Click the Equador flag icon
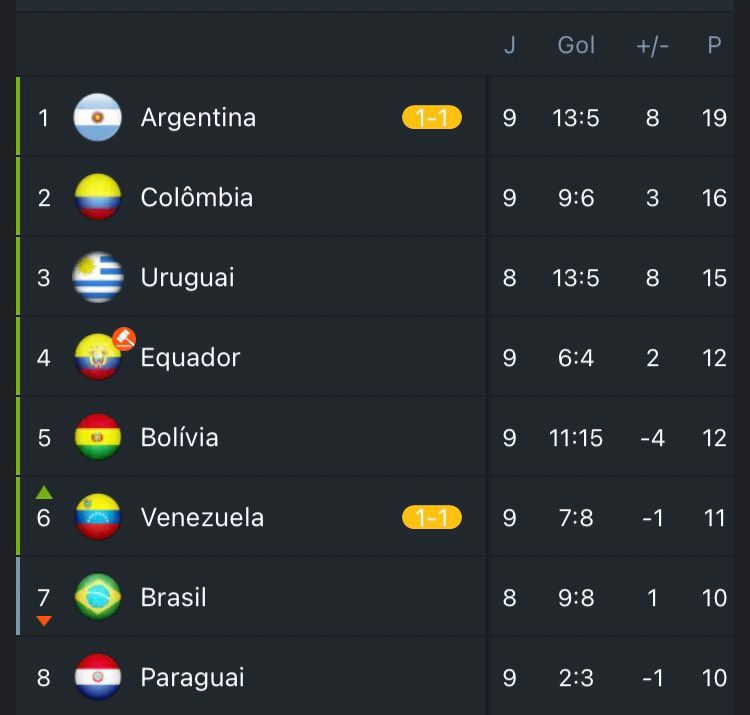This screenshot has width=750, height=715. [x=98, y=358]
